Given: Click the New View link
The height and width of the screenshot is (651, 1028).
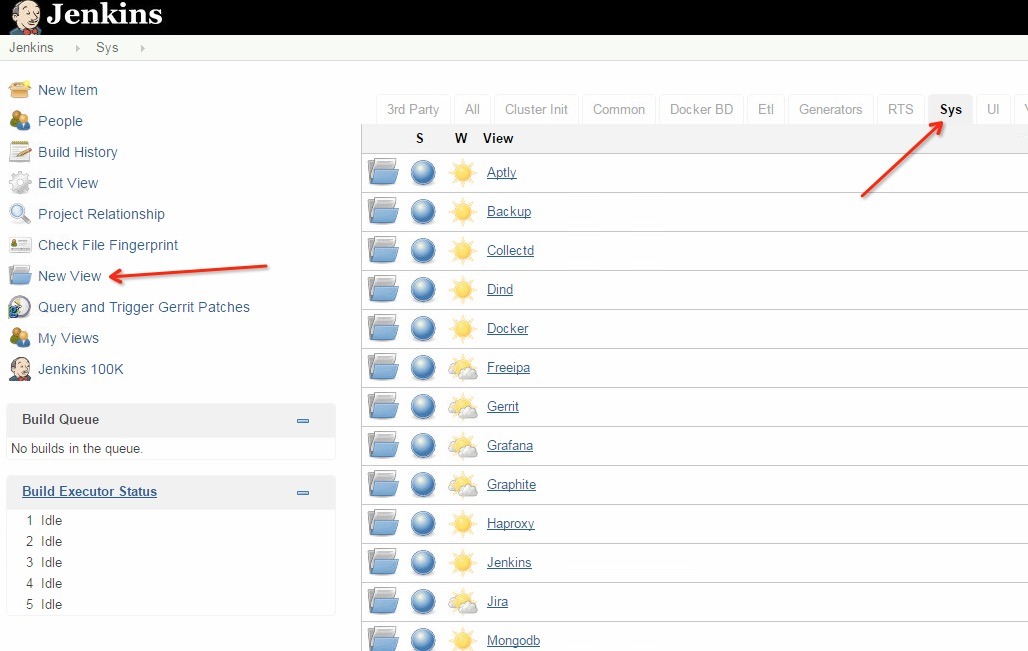Looking at the screenshot, I should point(70,276).
